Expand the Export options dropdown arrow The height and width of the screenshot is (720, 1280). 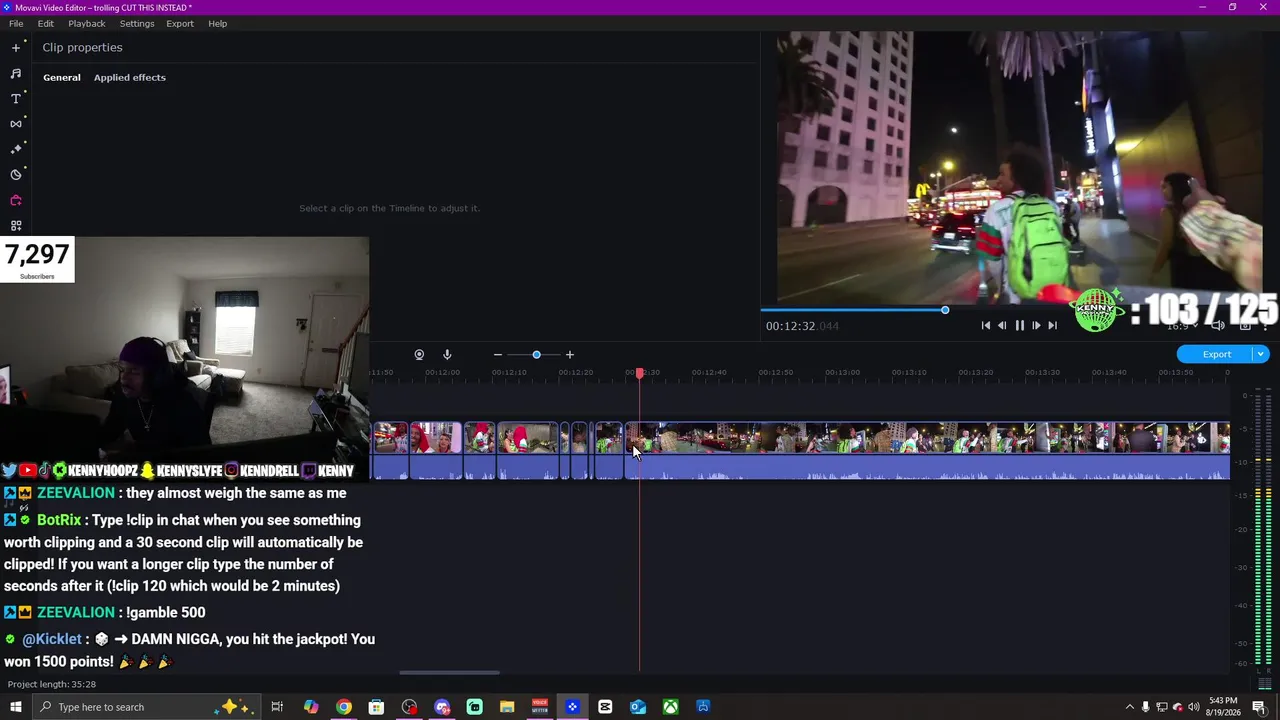coord(1261,354)
